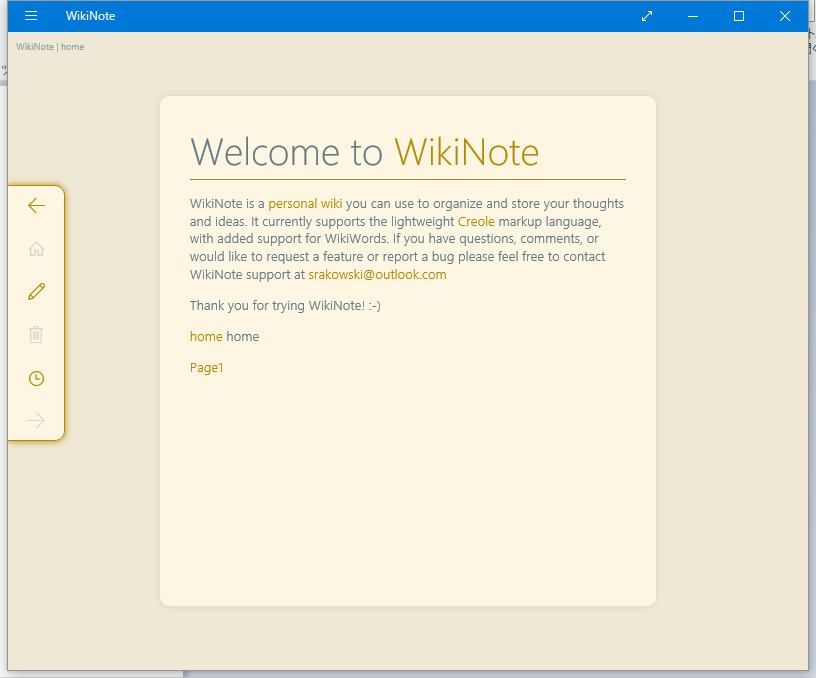Minimize the WikiNote window
The image size is (816, 678).
693,16
